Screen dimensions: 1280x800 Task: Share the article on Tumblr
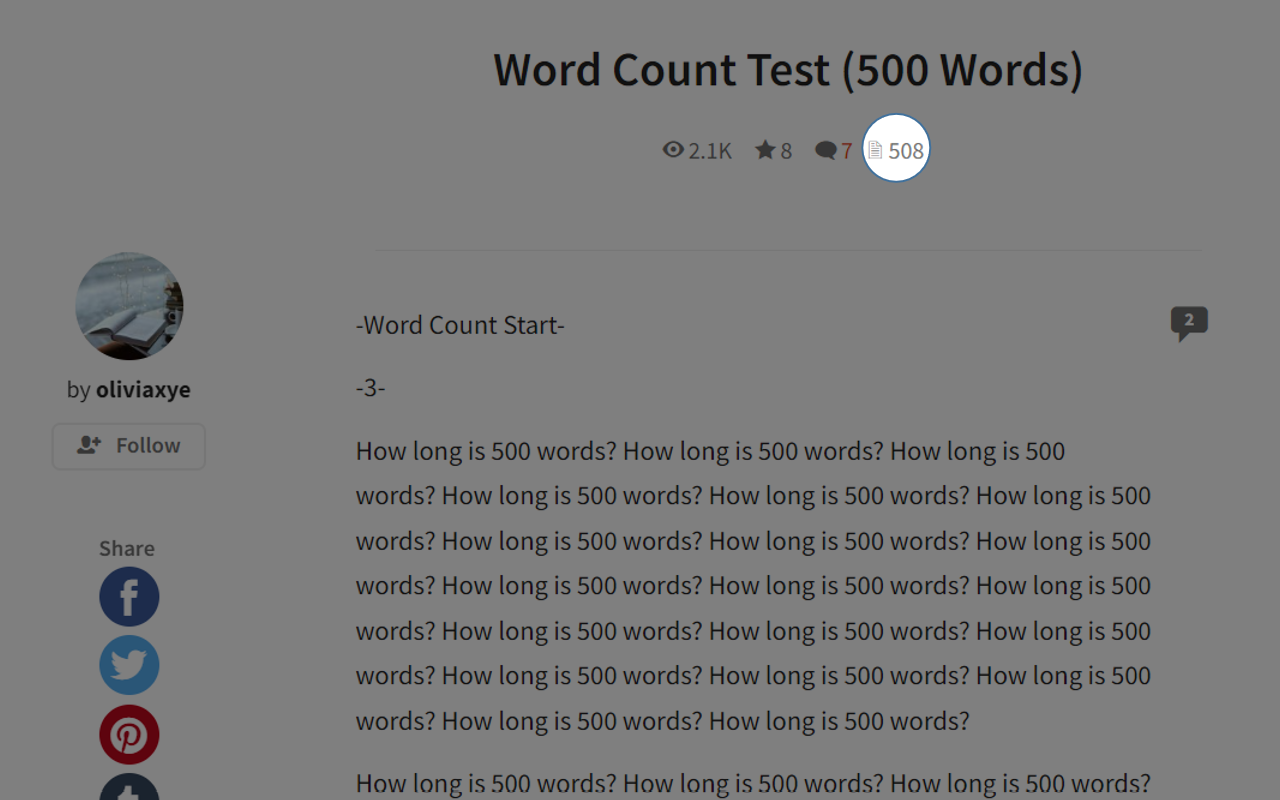(129, 787)
